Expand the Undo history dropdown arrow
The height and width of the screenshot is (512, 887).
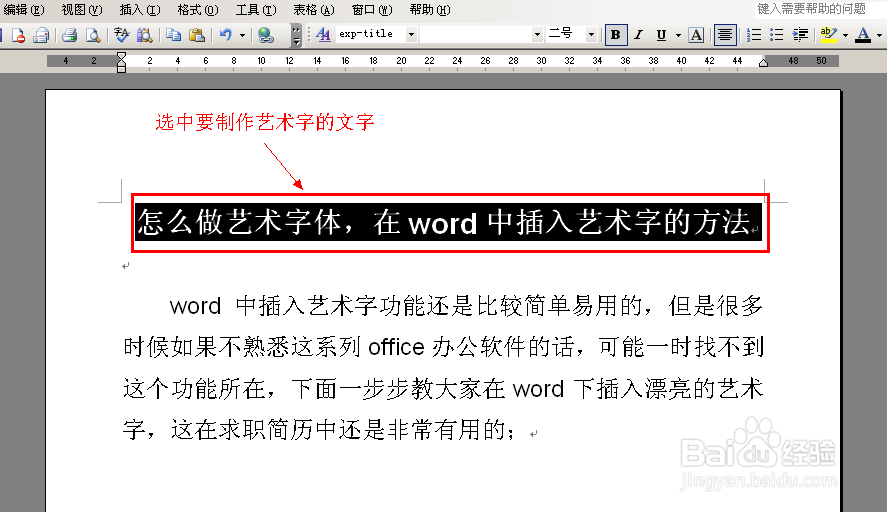[x=242, y=35]
